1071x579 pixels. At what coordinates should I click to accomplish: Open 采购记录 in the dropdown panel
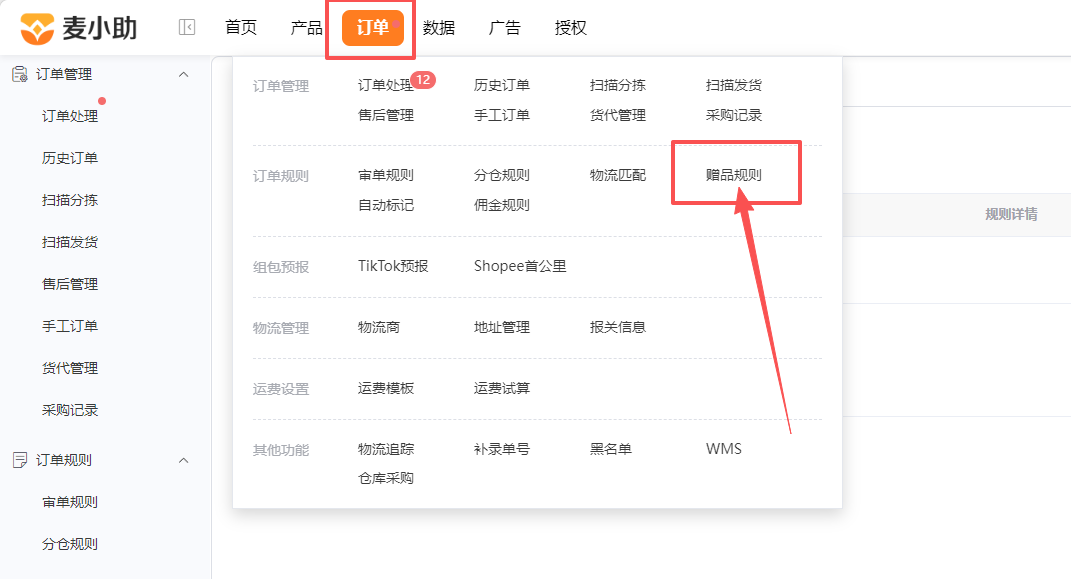pos(734,115)
